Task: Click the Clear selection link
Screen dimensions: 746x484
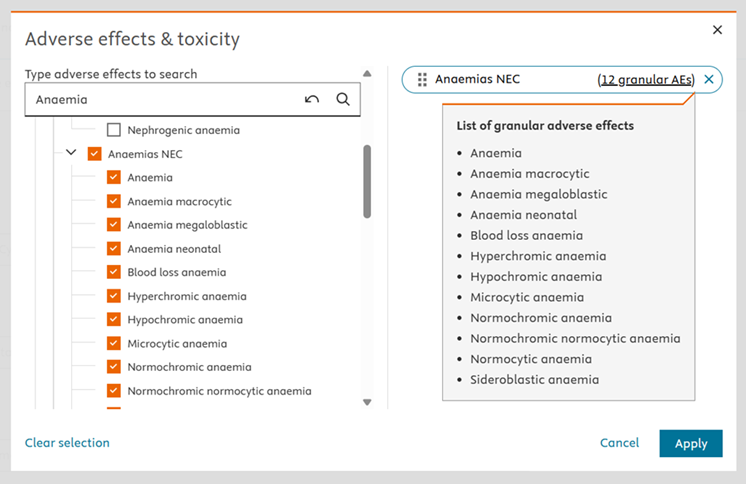Action: tap(67, 443)
